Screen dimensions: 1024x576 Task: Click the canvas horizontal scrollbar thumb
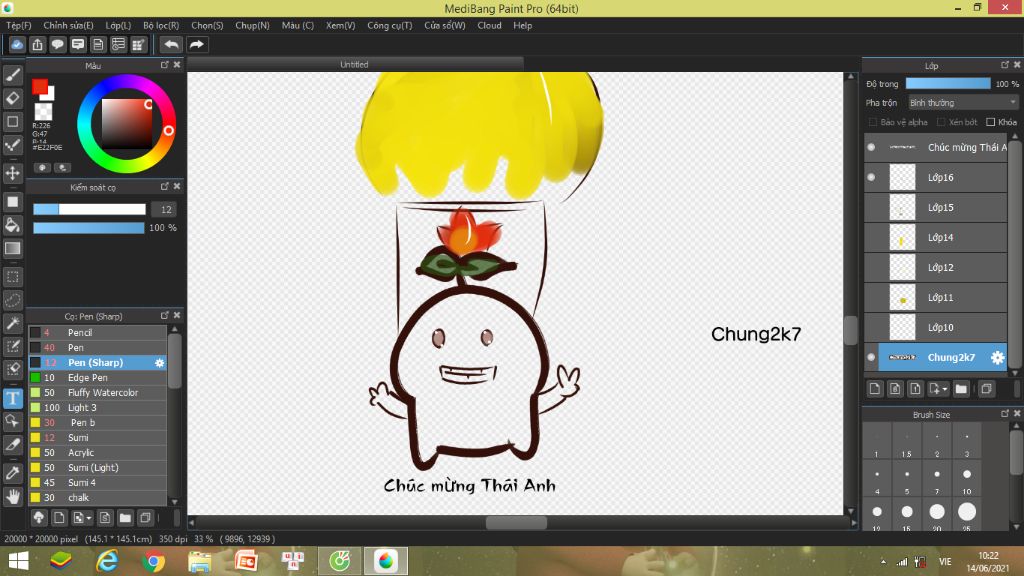click(517, 522)
